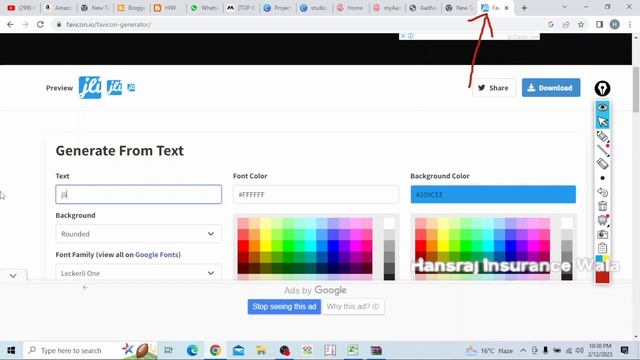Click the clipboard icon in the annotation bar
The height and width of the screenshot is (360, 640).
click(602, 248)
